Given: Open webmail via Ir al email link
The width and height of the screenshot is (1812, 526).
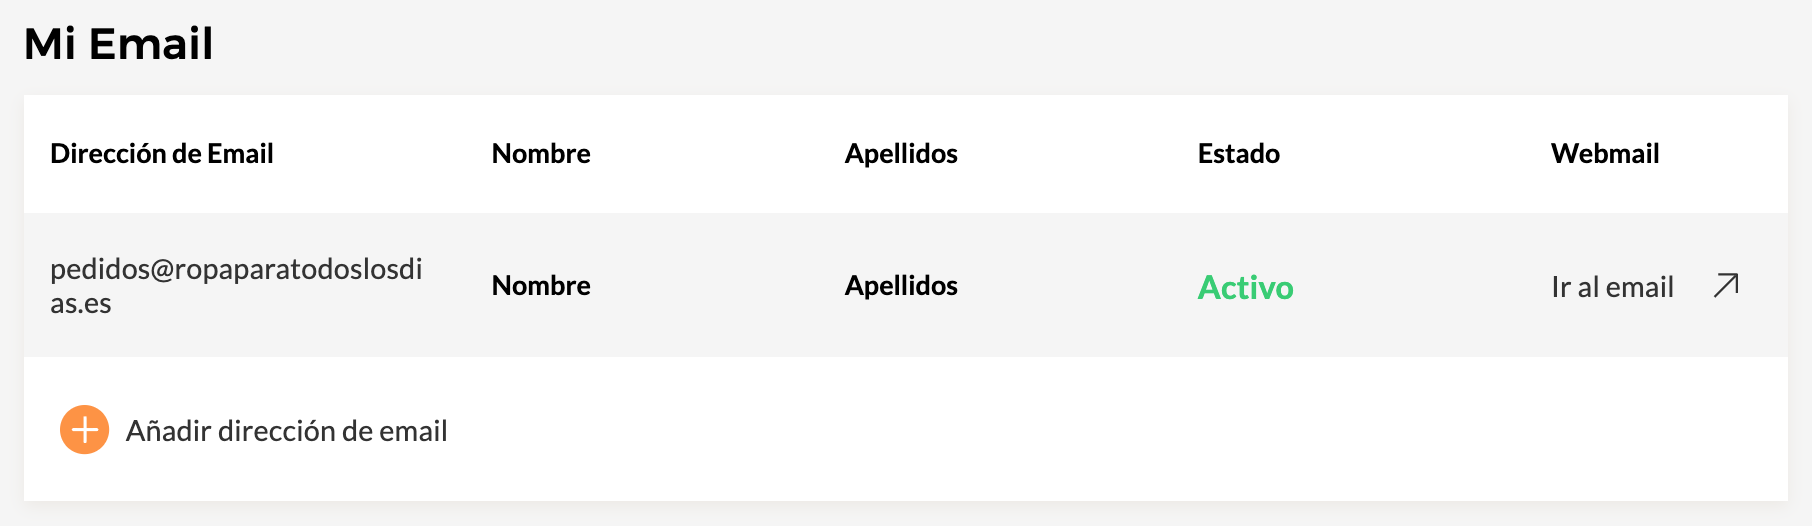Looking at the screenshot, I should click(1612, 287).
